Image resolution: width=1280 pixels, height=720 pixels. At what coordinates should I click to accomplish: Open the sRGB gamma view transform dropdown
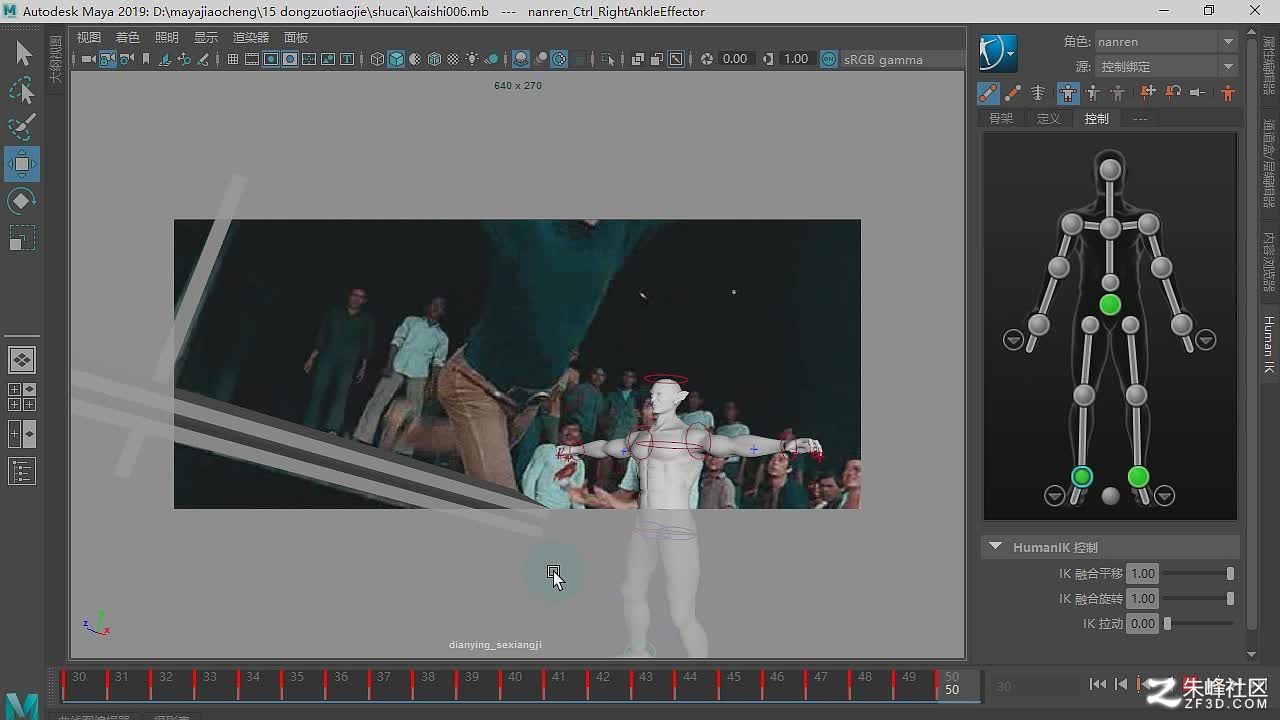tap(902, 59)
